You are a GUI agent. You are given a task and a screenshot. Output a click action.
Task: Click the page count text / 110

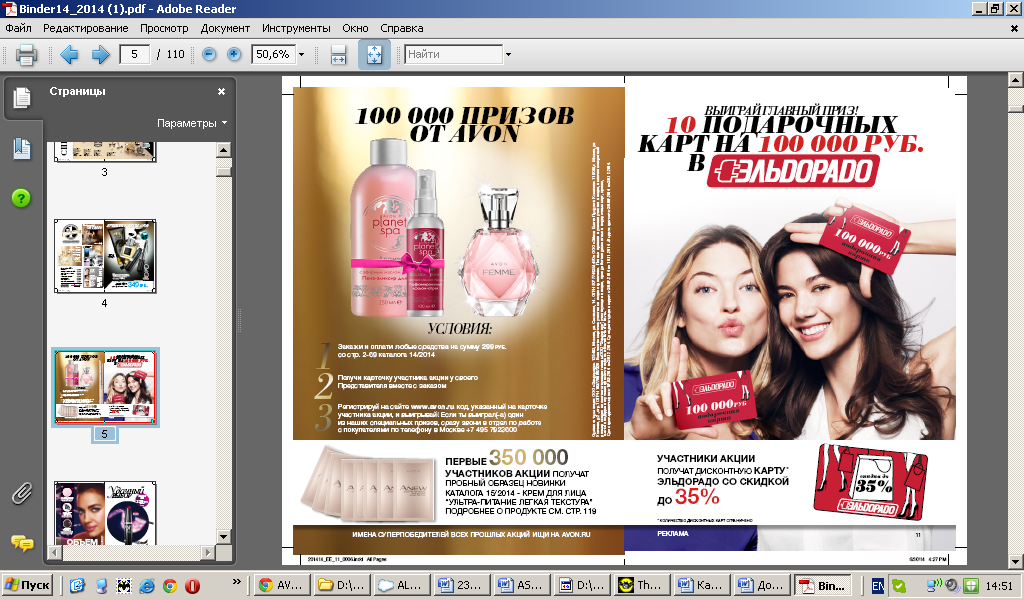170,54
